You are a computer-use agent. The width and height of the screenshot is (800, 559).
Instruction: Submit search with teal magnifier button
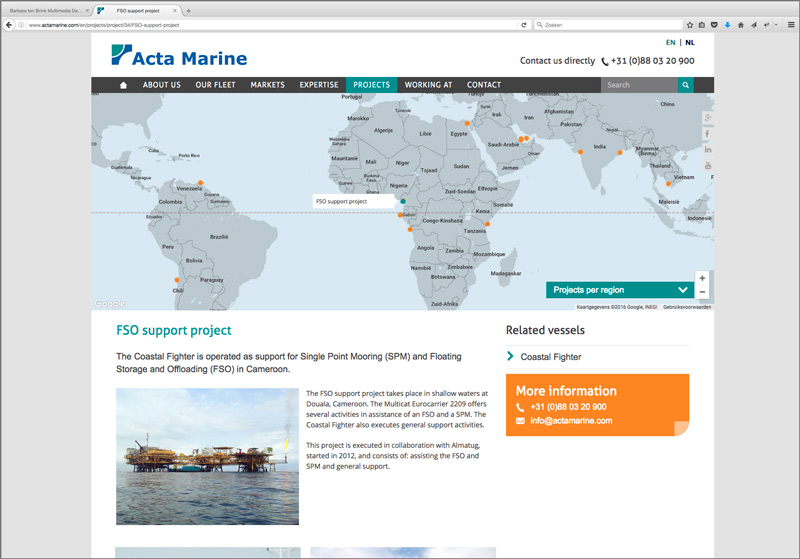(x=686, y=85)
